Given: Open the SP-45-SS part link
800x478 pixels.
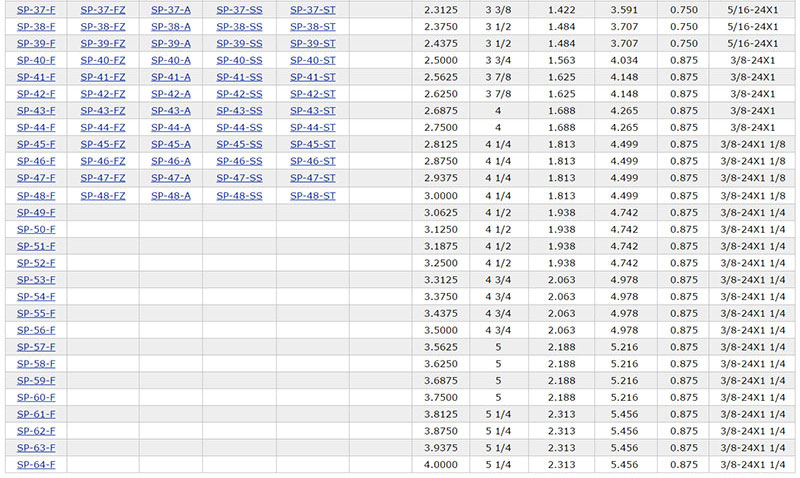Looking at the screenshot, I should tap(239, 145).
